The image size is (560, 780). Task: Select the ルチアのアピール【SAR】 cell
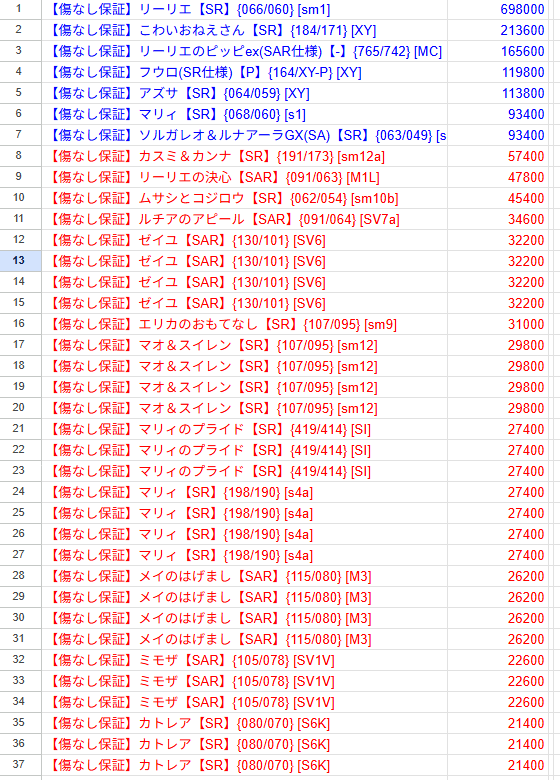pyautogui.click(x=244, y=219)
